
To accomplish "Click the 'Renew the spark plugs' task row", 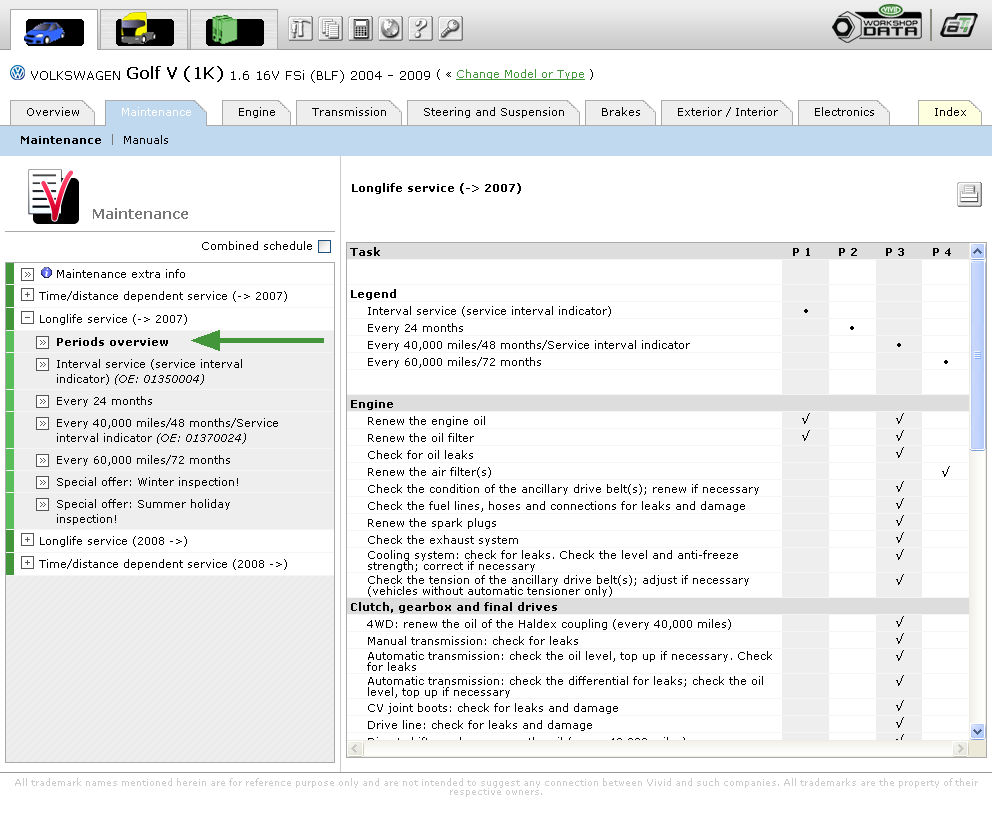I will (x=658, y=523).
